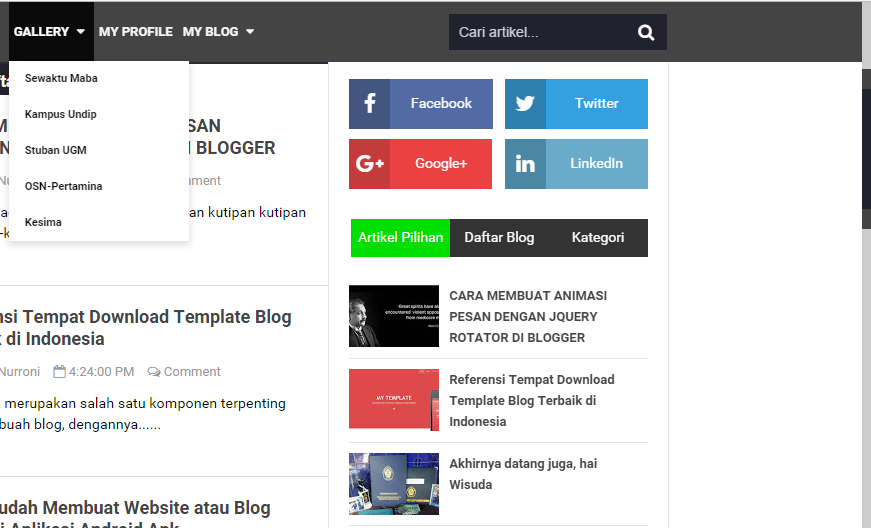
Task: Click the page vertical scrollbar thumb
Action: click(866, 149)
